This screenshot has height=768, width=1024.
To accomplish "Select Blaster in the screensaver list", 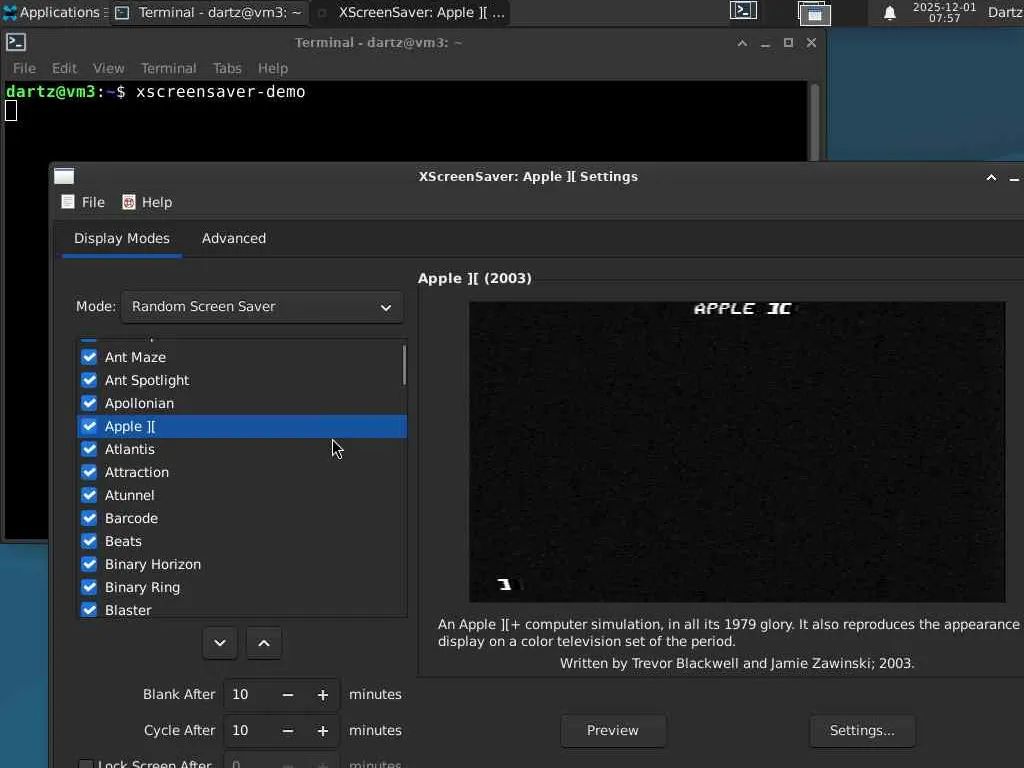I will tap(242, 610).
